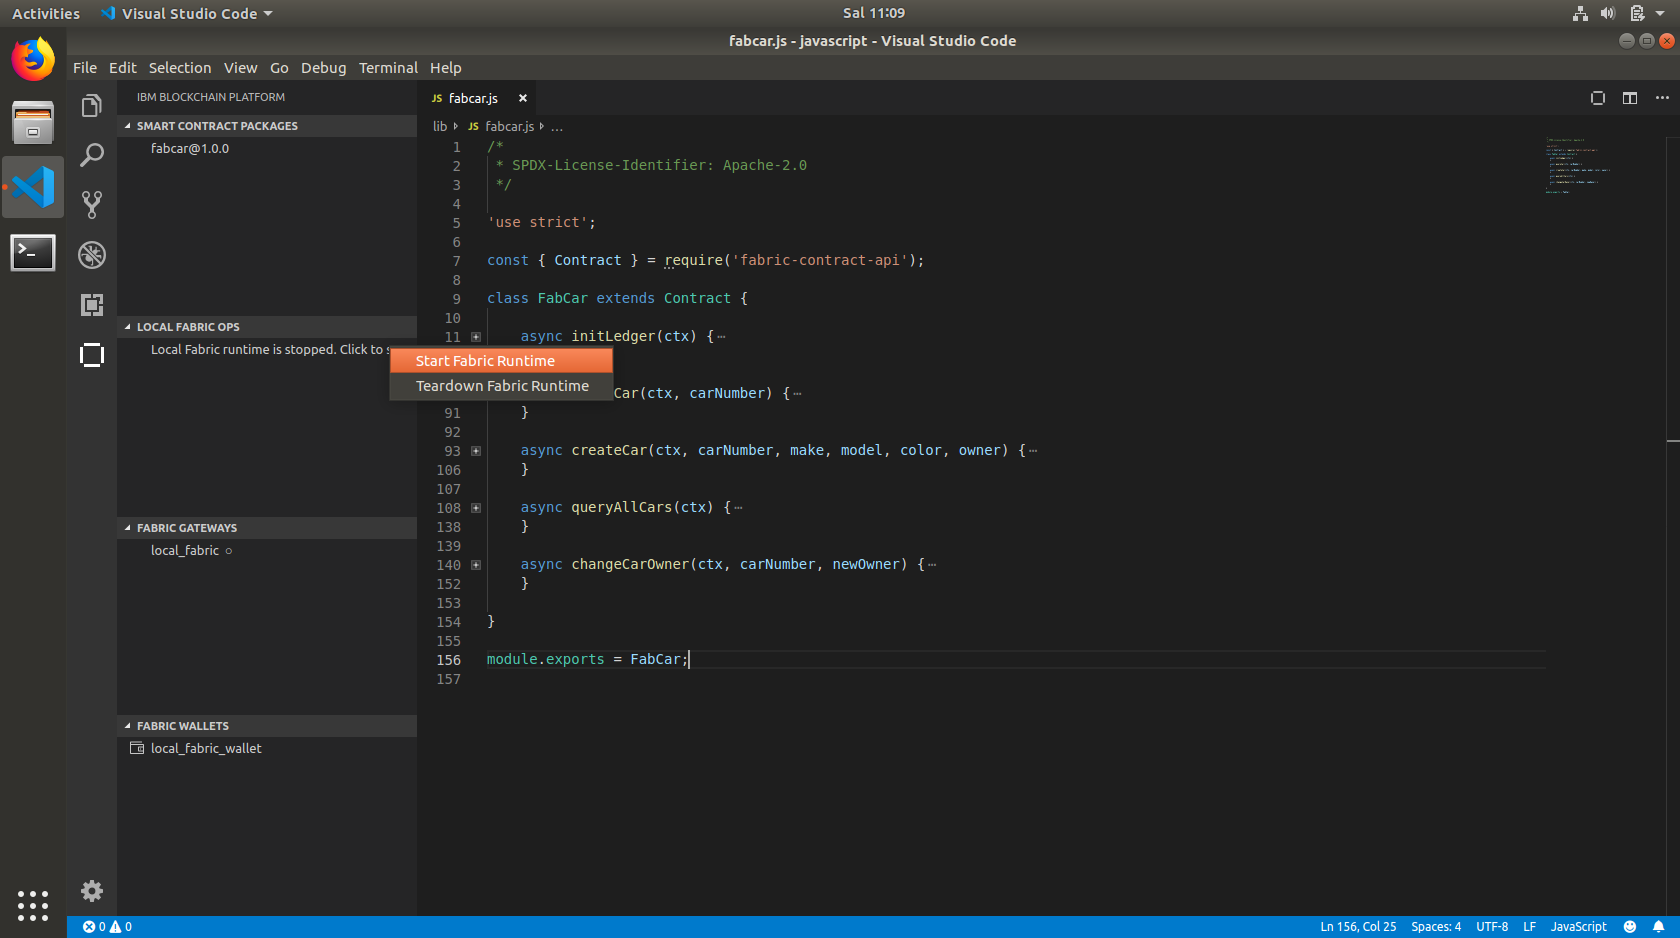The height and width of the screenshot is (938, 1680).
Task: Collapse the Local Fabric Ops section
Action: [266, 327]
